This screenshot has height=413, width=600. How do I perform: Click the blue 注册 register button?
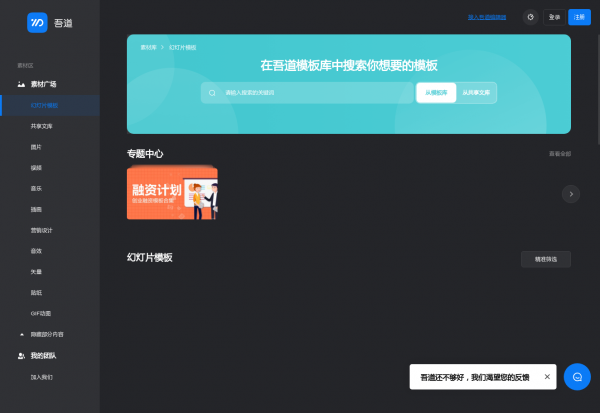579,17
